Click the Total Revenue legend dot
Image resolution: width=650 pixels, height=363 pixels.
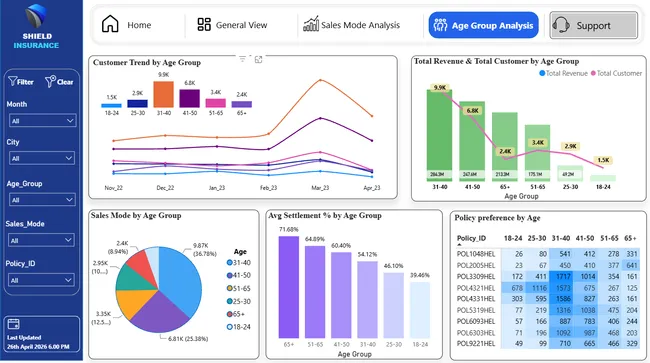point(542,73)
